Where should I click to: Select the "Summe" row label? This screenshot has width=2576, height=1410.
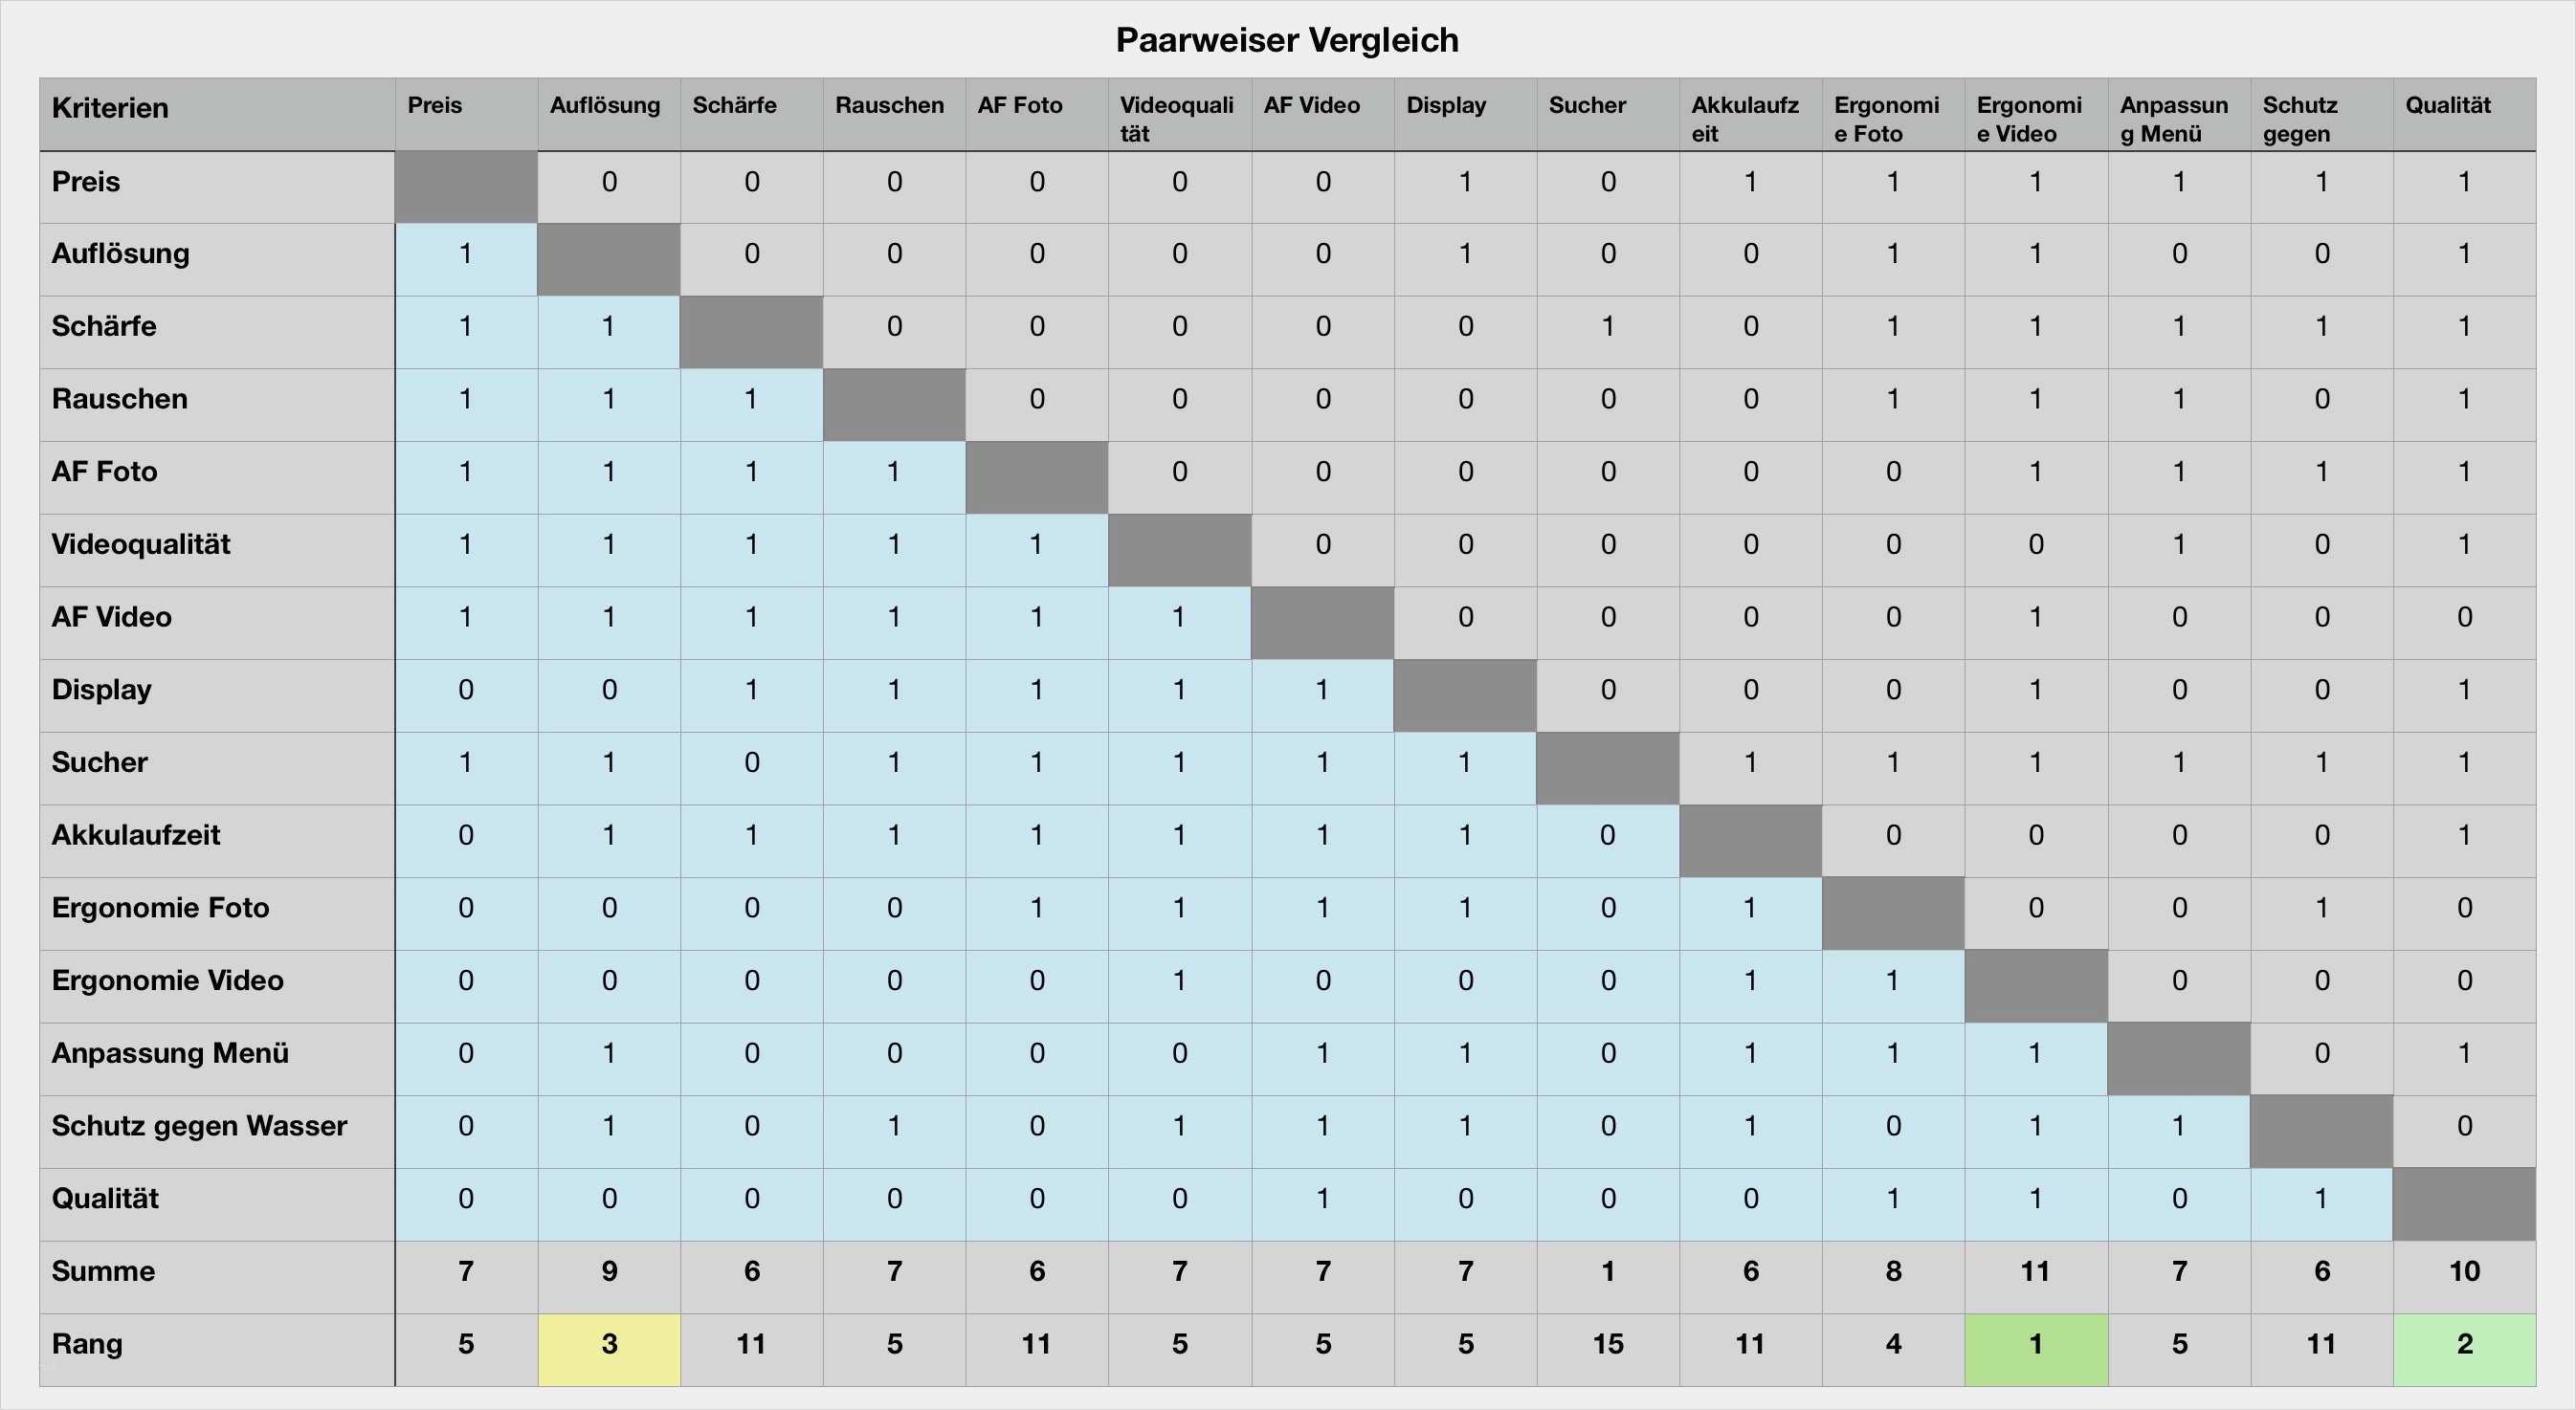click(x=104, y=1271)
